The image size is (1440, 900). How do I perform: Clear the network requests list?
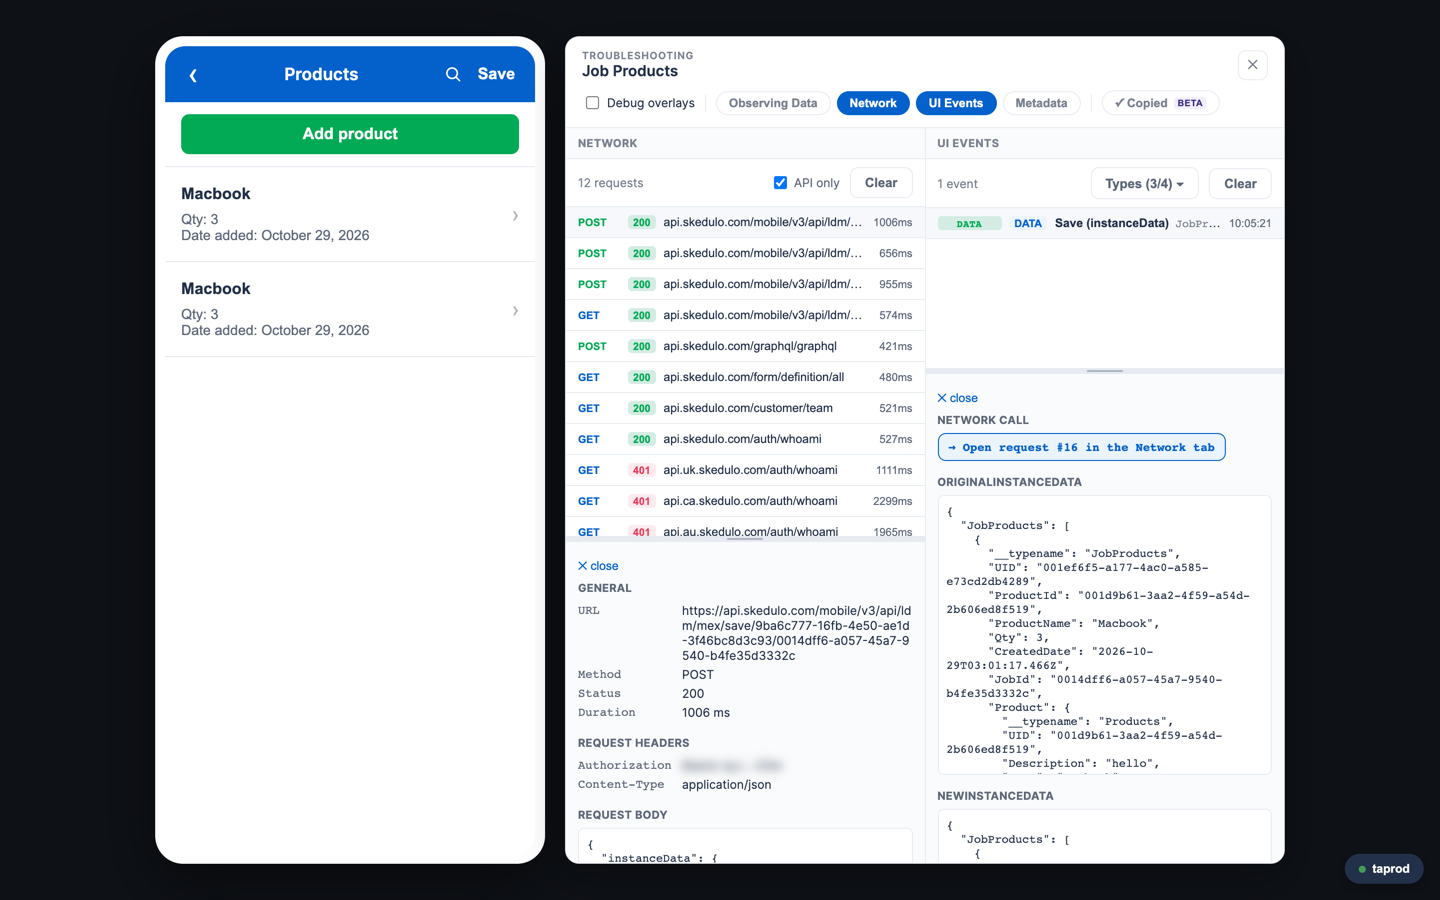point(881,183)
